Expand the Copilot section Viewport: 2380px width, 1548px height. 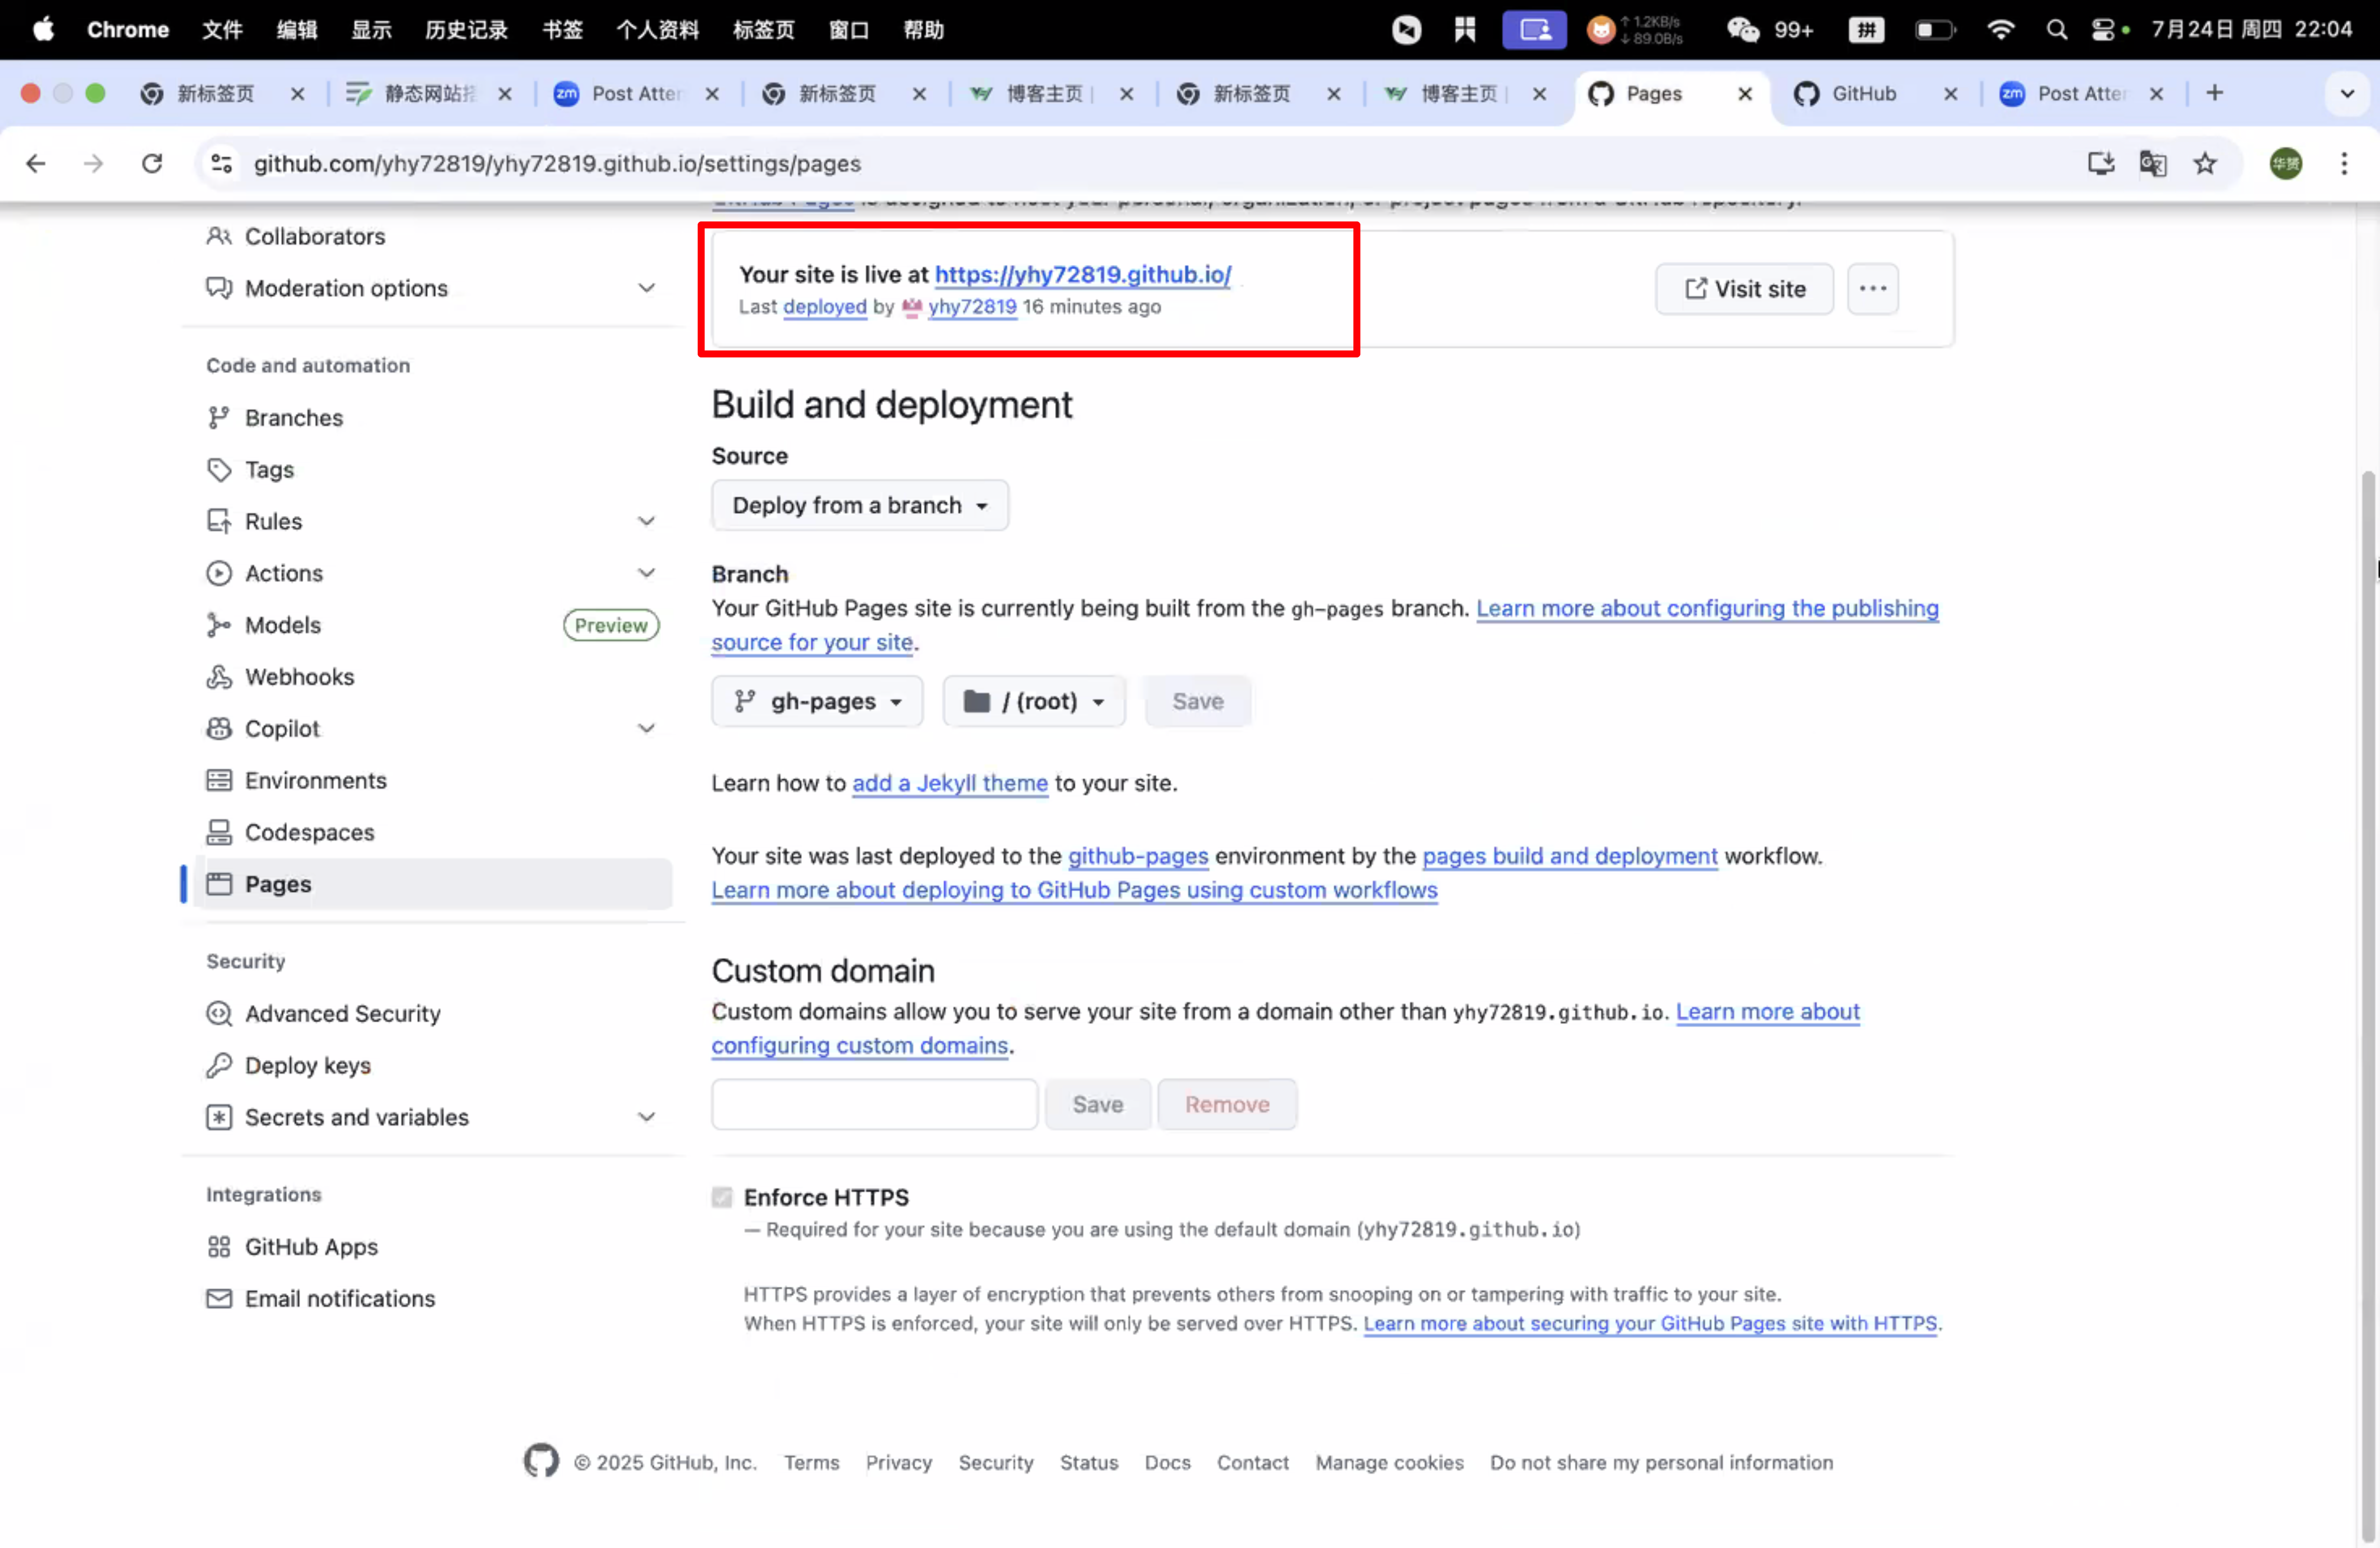(647, 728)
